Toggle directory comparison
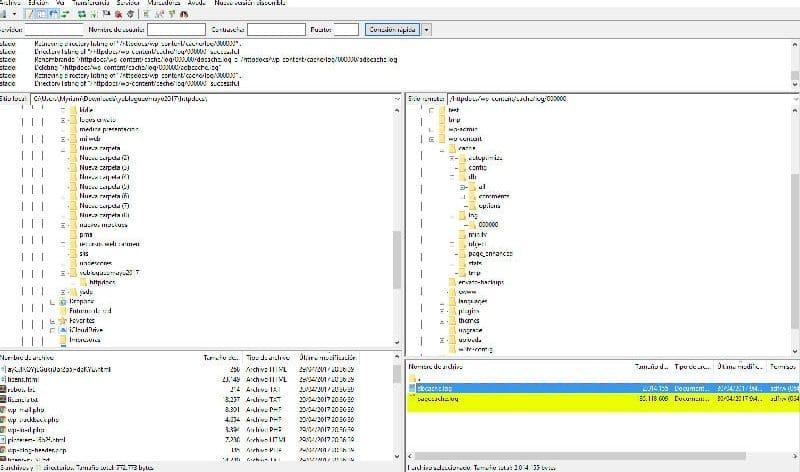 [159, 14]
